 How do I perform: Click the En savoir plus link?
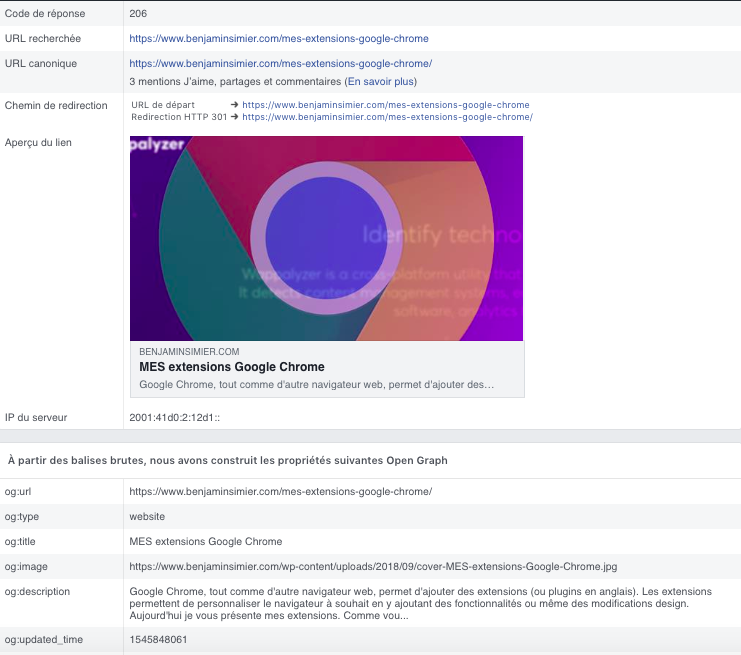381,82
